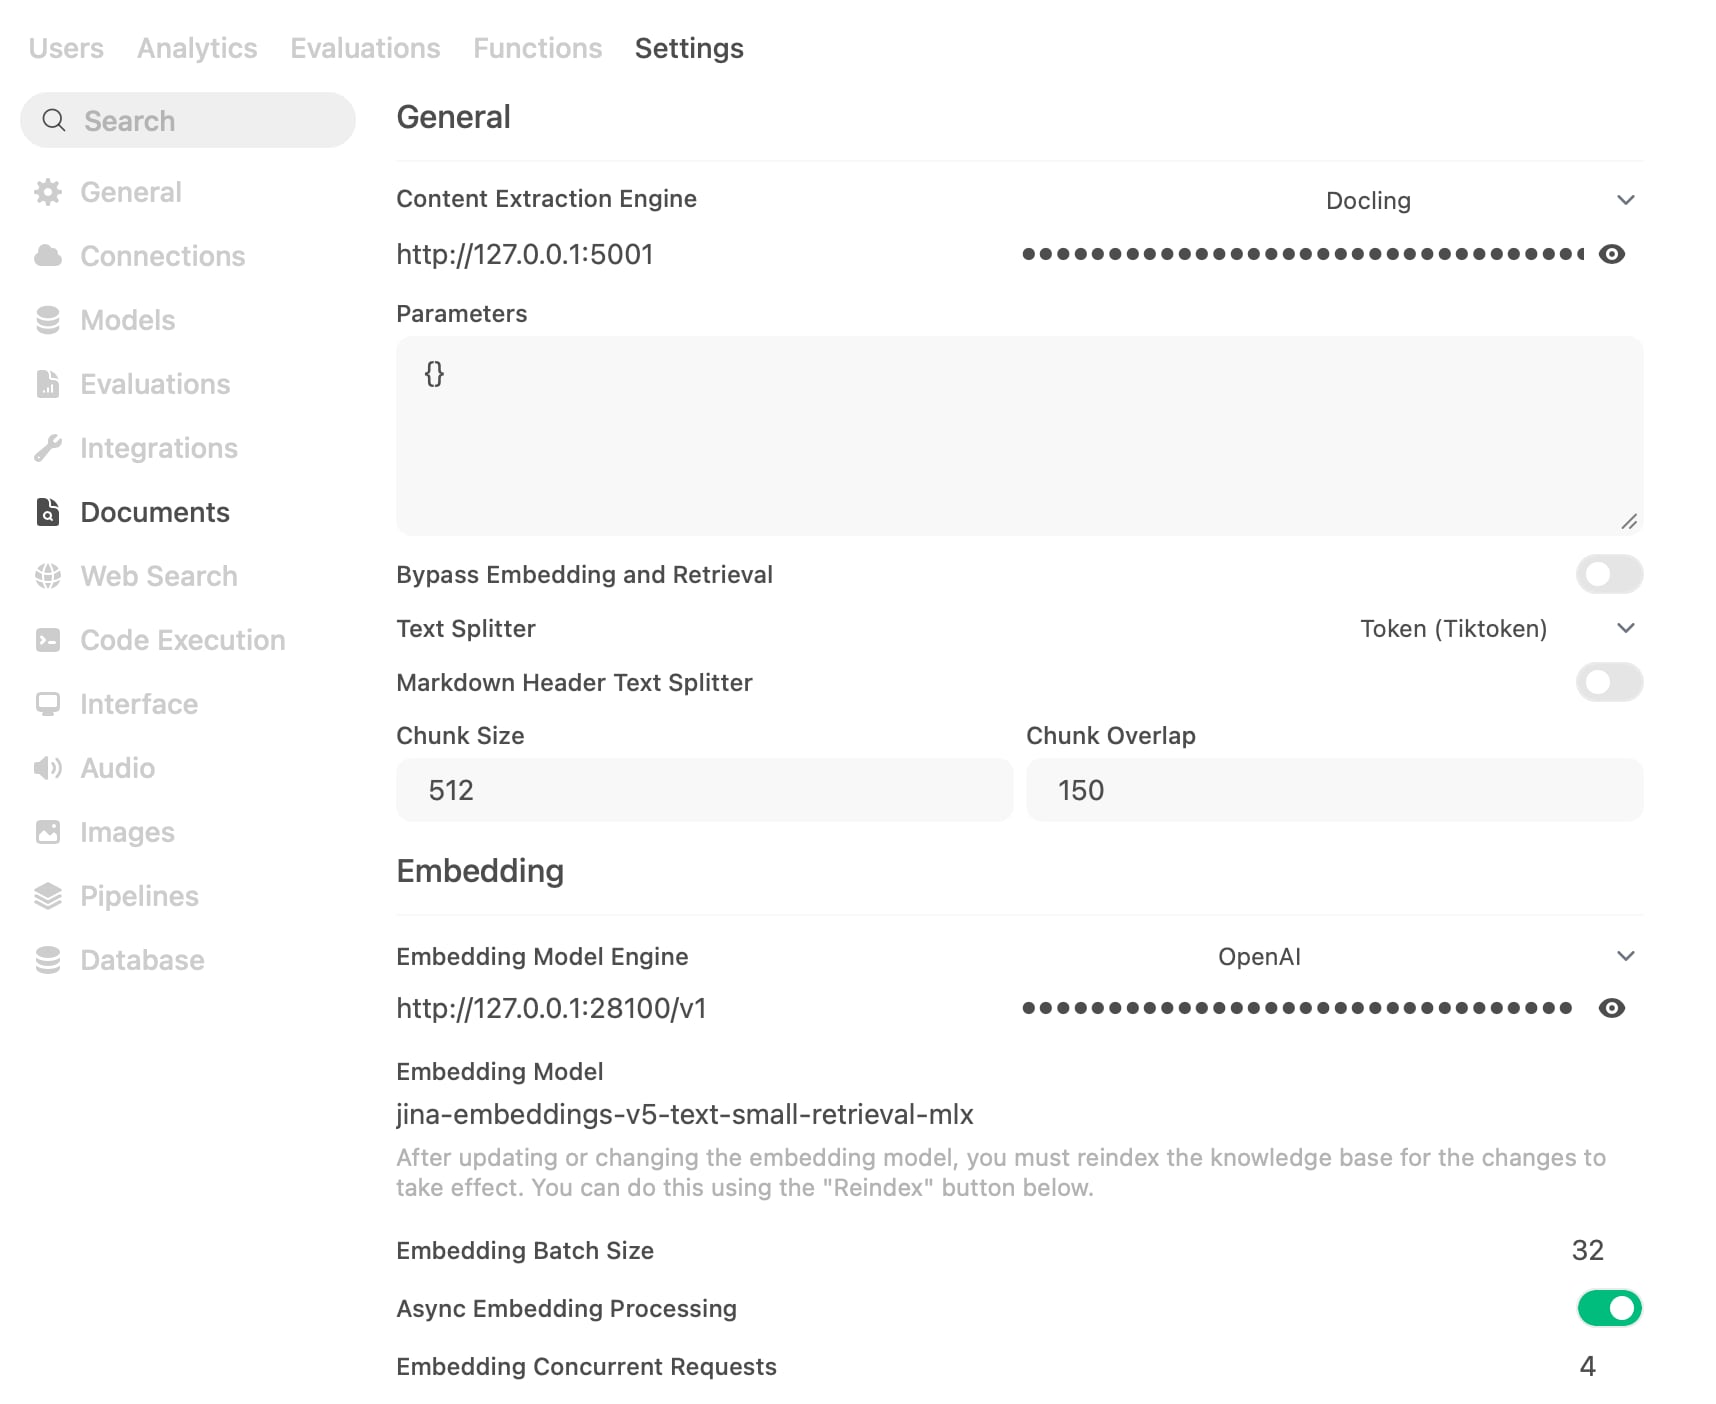Click the Chunk Size input field

(x=704, y=790)
